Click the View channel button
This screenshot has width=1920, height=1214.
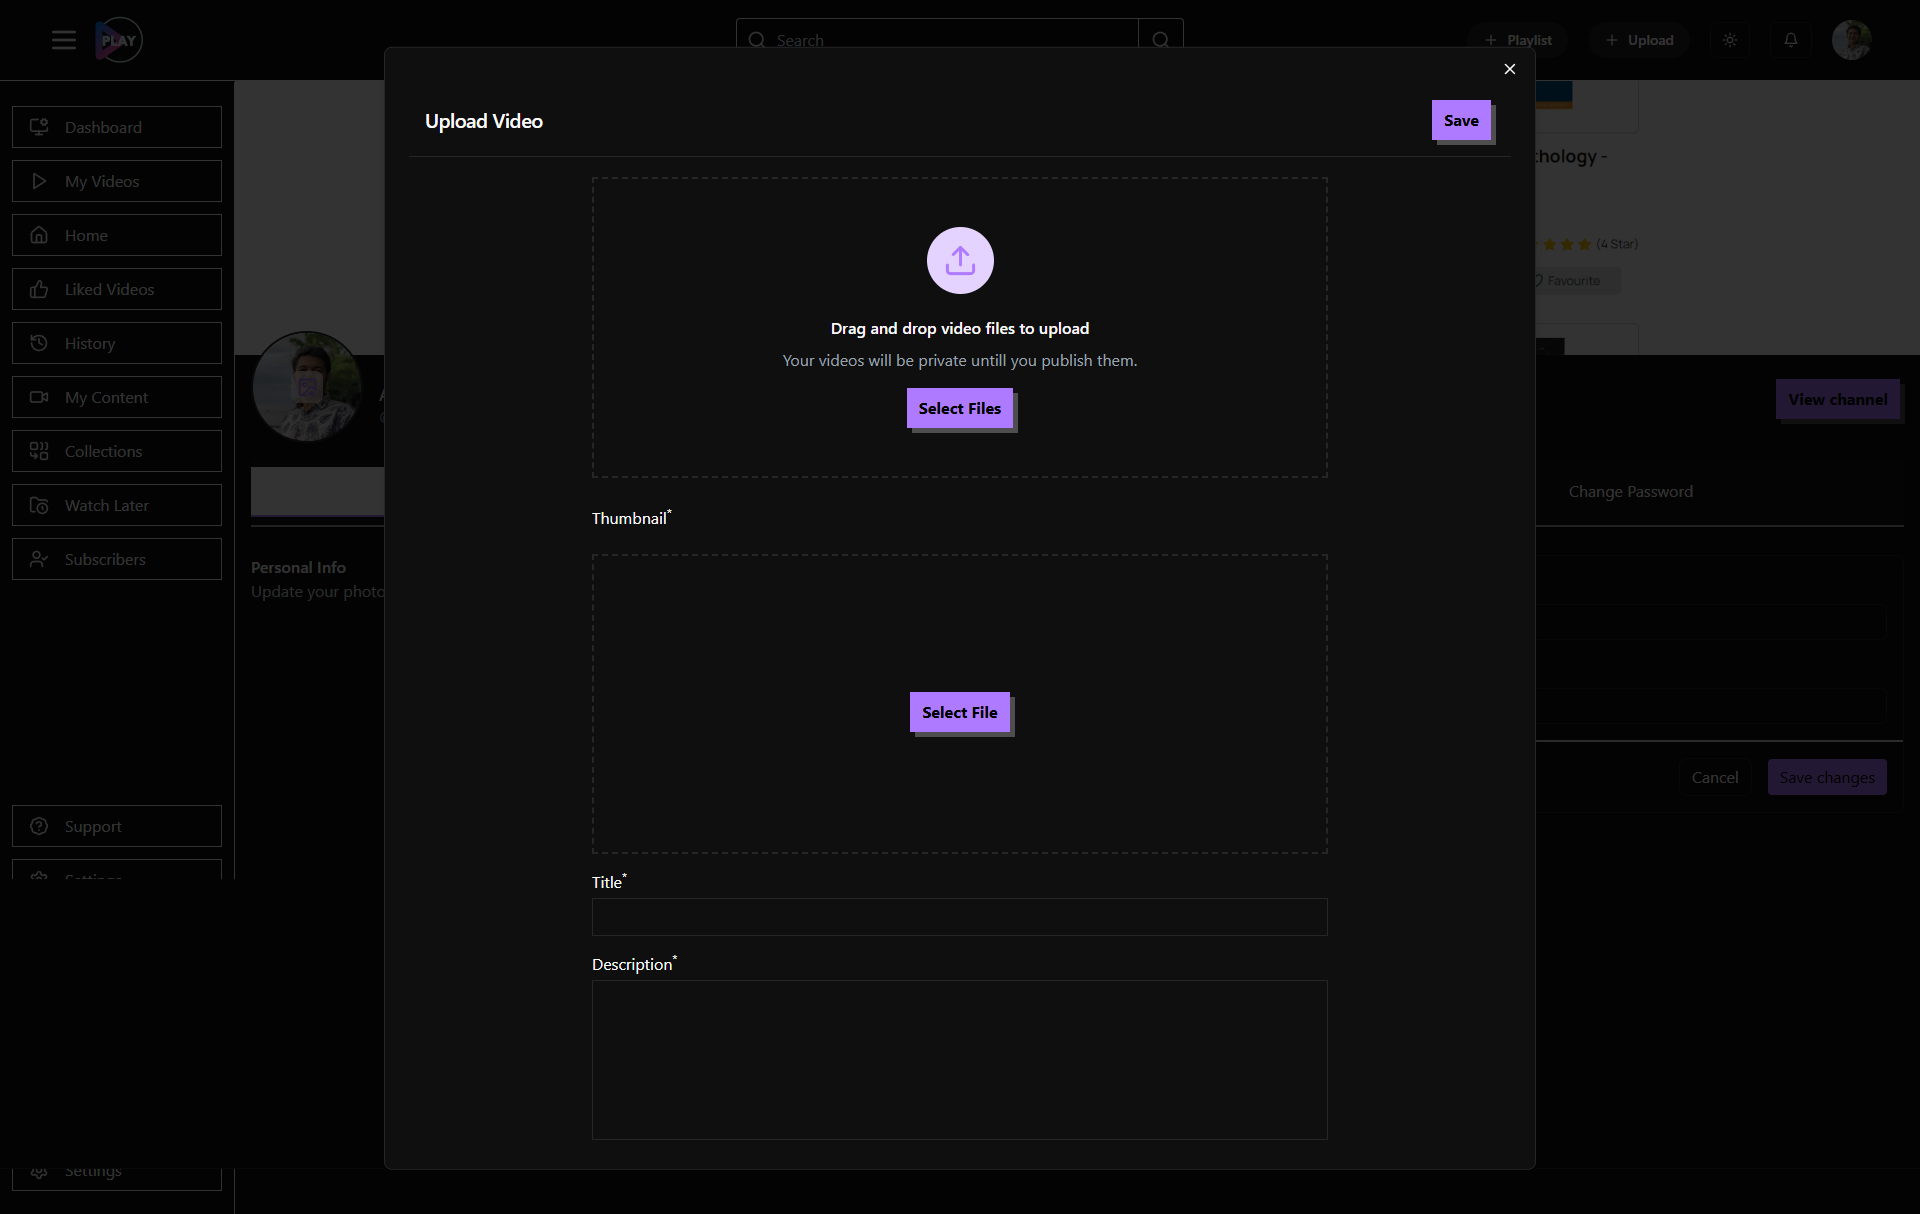(1837, 399)
